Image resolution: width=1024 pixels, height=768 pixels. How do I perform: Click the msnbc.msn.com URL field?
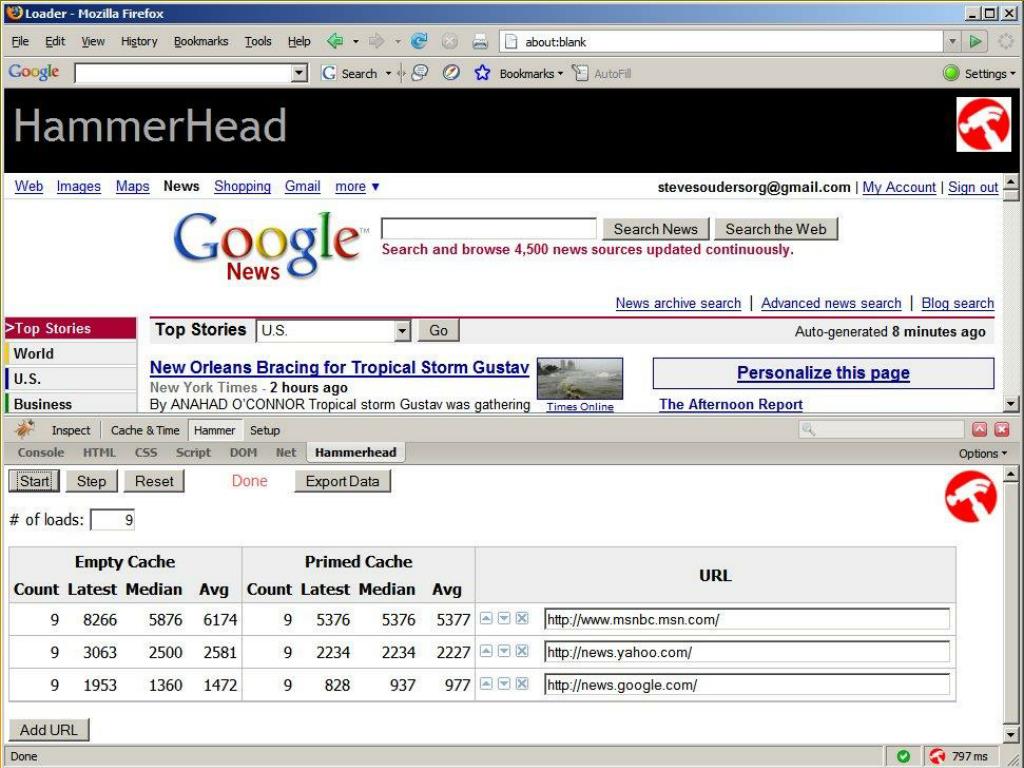746,619
